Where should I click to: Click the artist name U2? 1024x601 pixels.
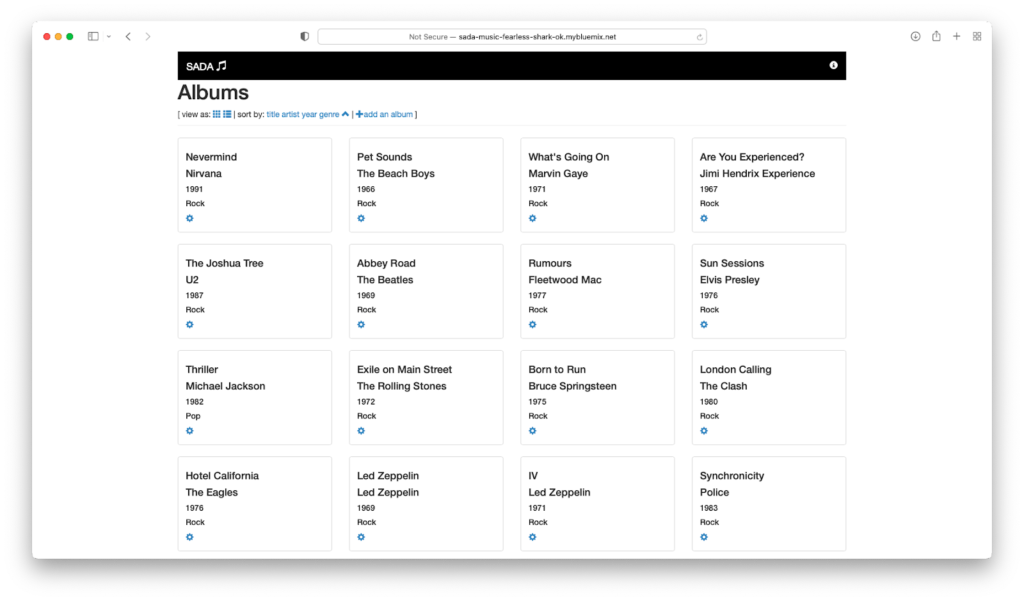click(191, 280)
